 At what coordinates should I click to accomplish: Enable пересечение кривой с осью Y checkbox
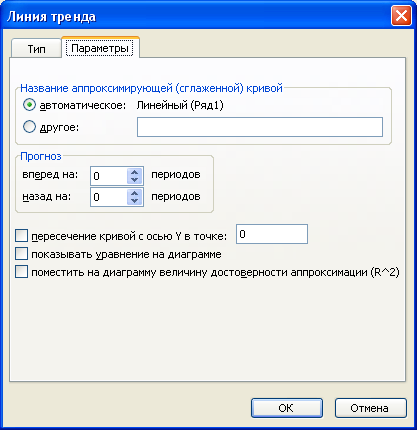(x=21, y=236)
